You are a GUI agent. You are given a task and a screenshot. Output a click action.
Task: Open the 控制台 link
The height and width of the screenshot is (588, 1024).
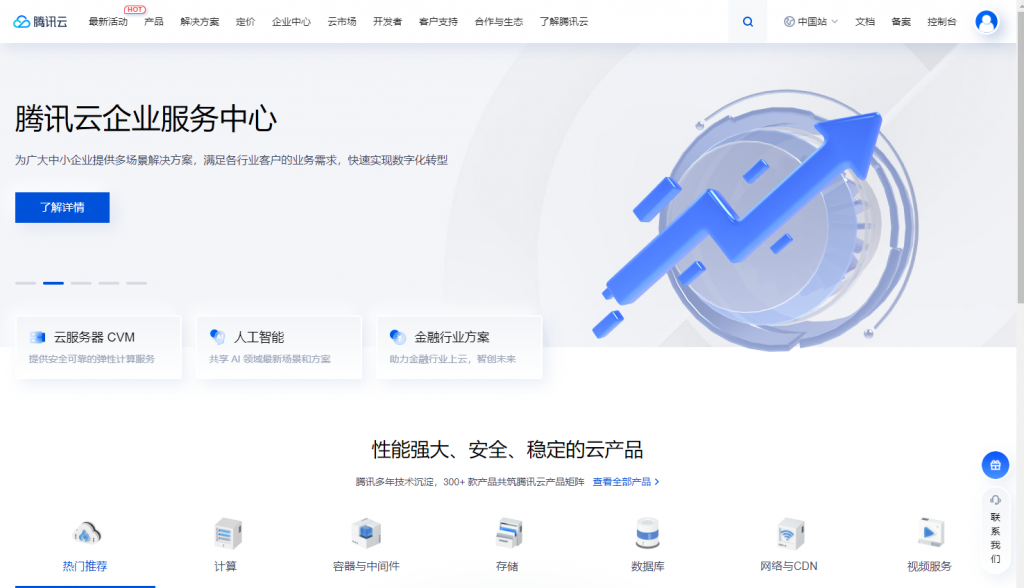(942, 22)
